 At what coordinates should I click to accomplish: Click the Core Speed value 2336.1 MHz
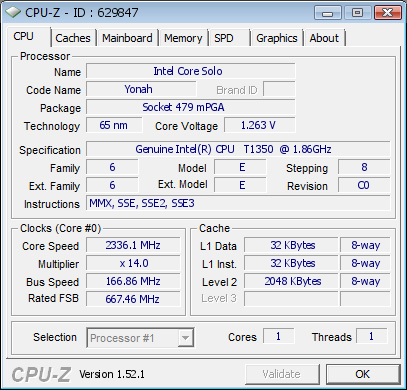(133, 245)
